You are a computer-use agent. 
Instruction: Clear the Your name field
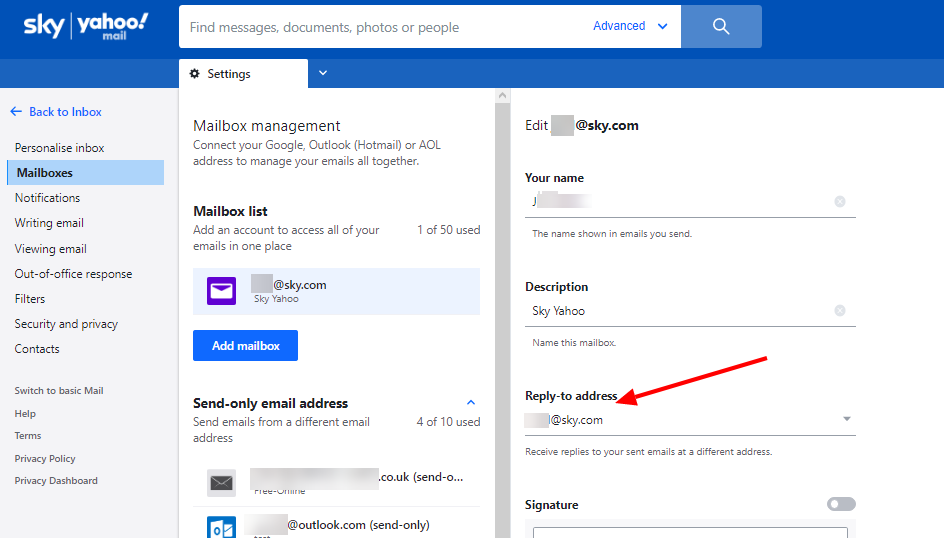(x=839, y=201)
